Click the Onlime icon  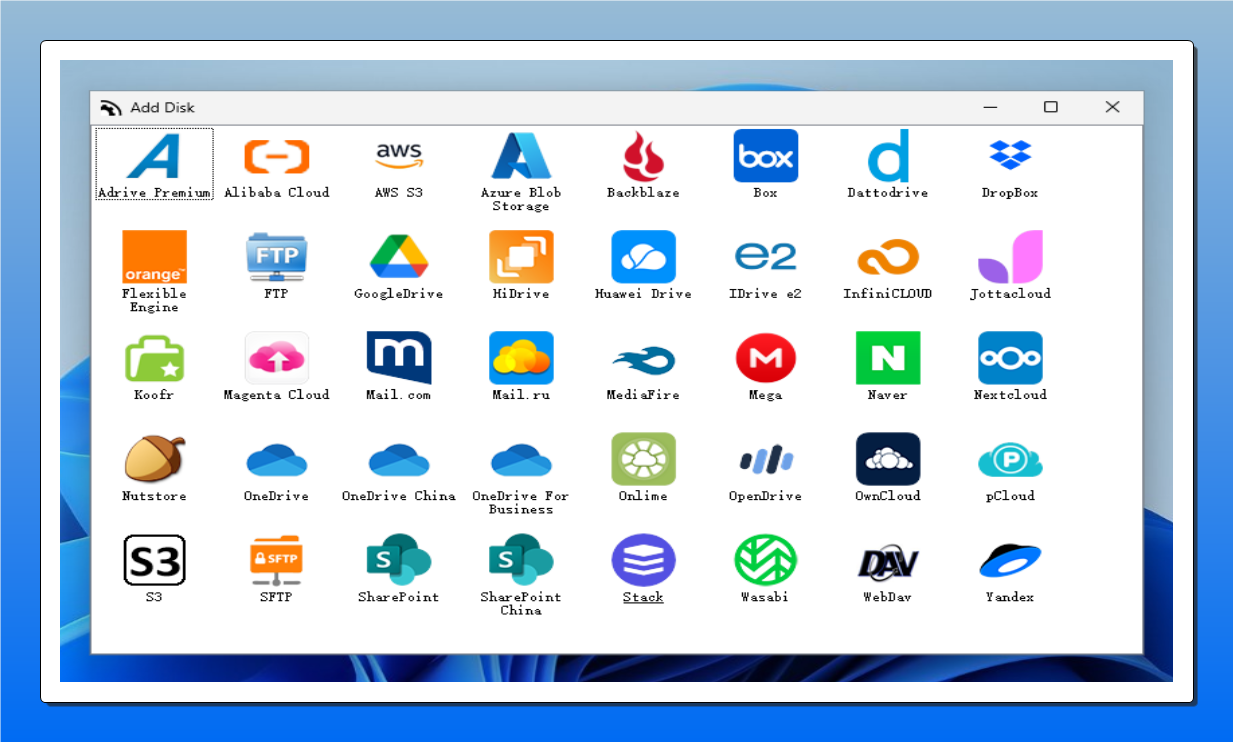tap(643, 459)
